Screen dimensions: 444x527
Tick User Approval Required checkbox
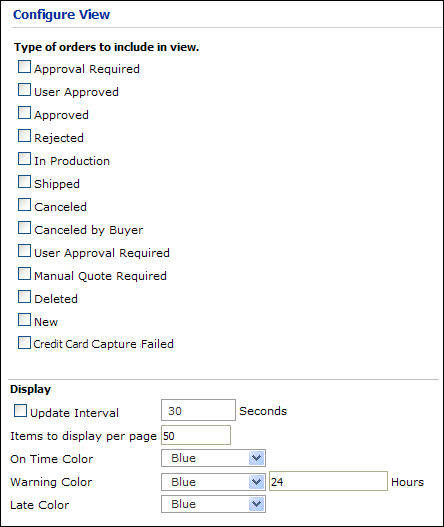point(24,251)
